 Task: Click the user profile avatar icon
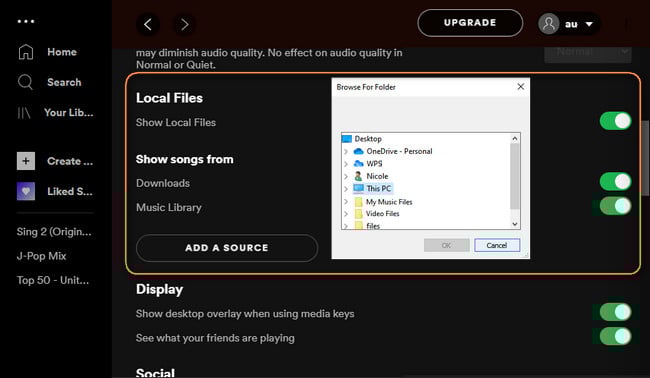click(x=548, y=24)
